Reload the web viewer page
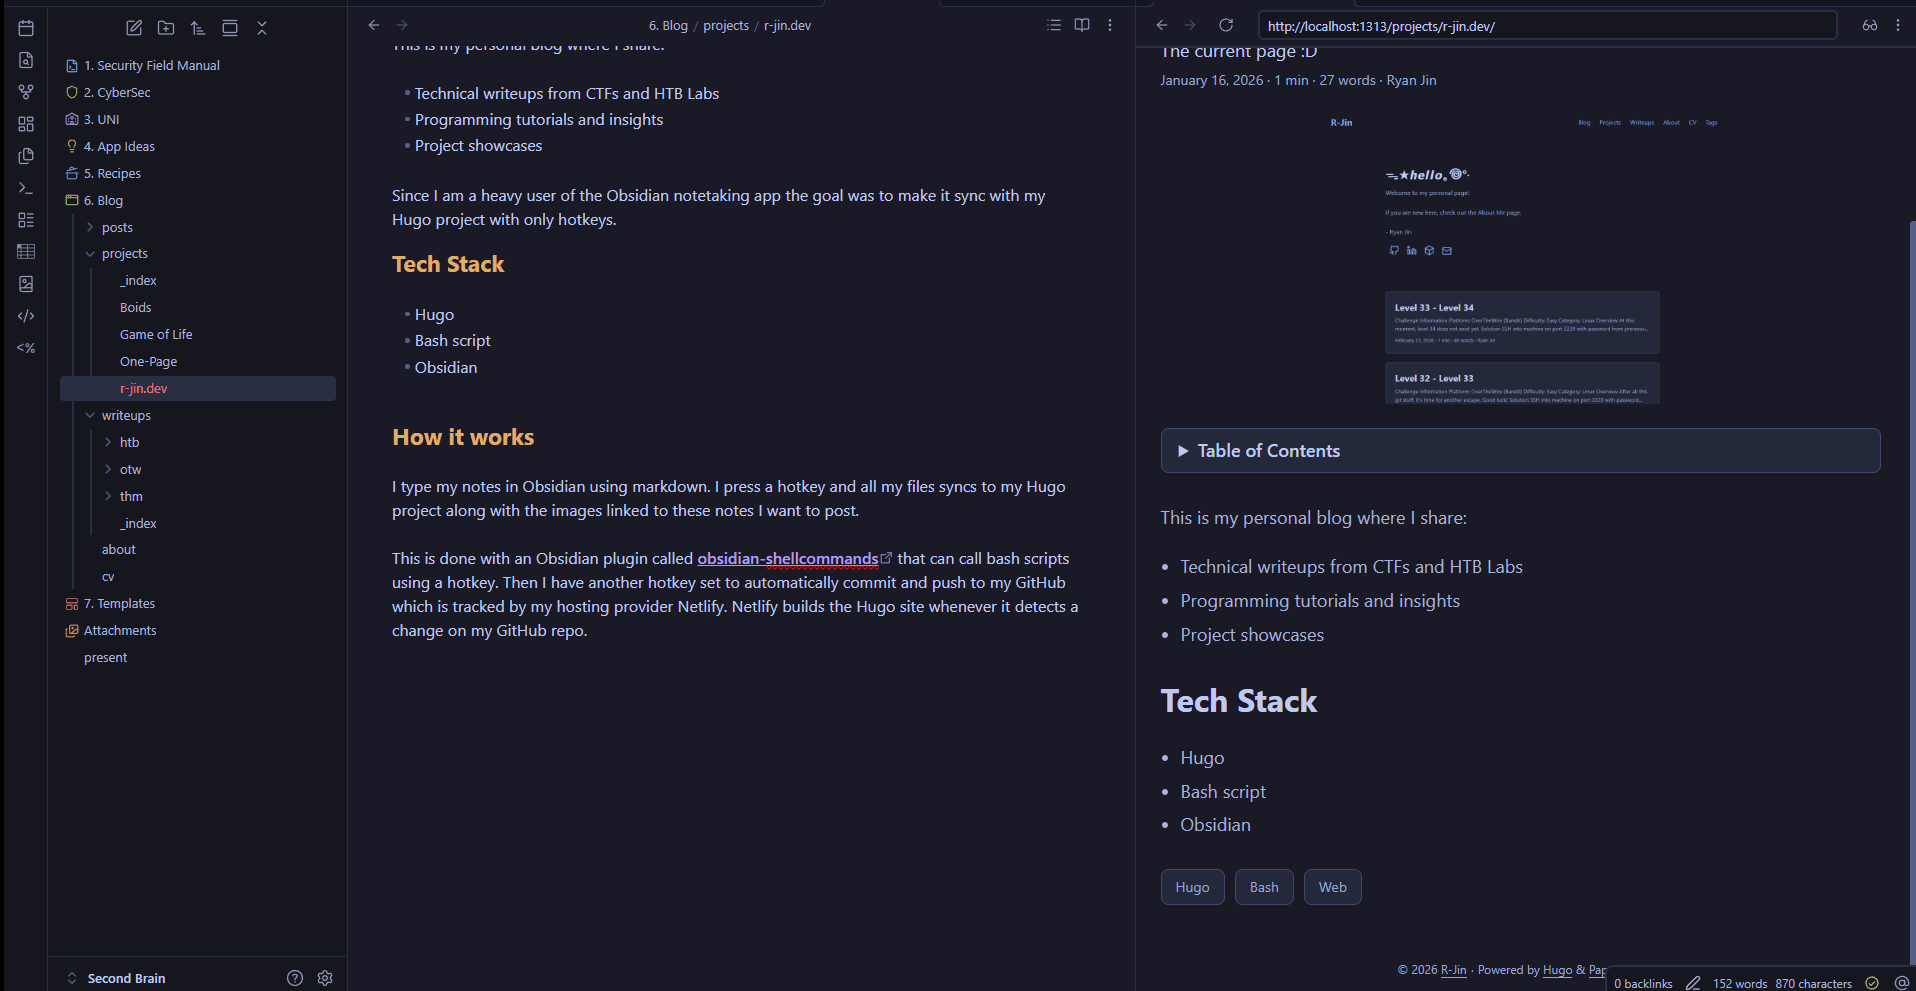The image size is (1916, 991). tap(1226, 25)
